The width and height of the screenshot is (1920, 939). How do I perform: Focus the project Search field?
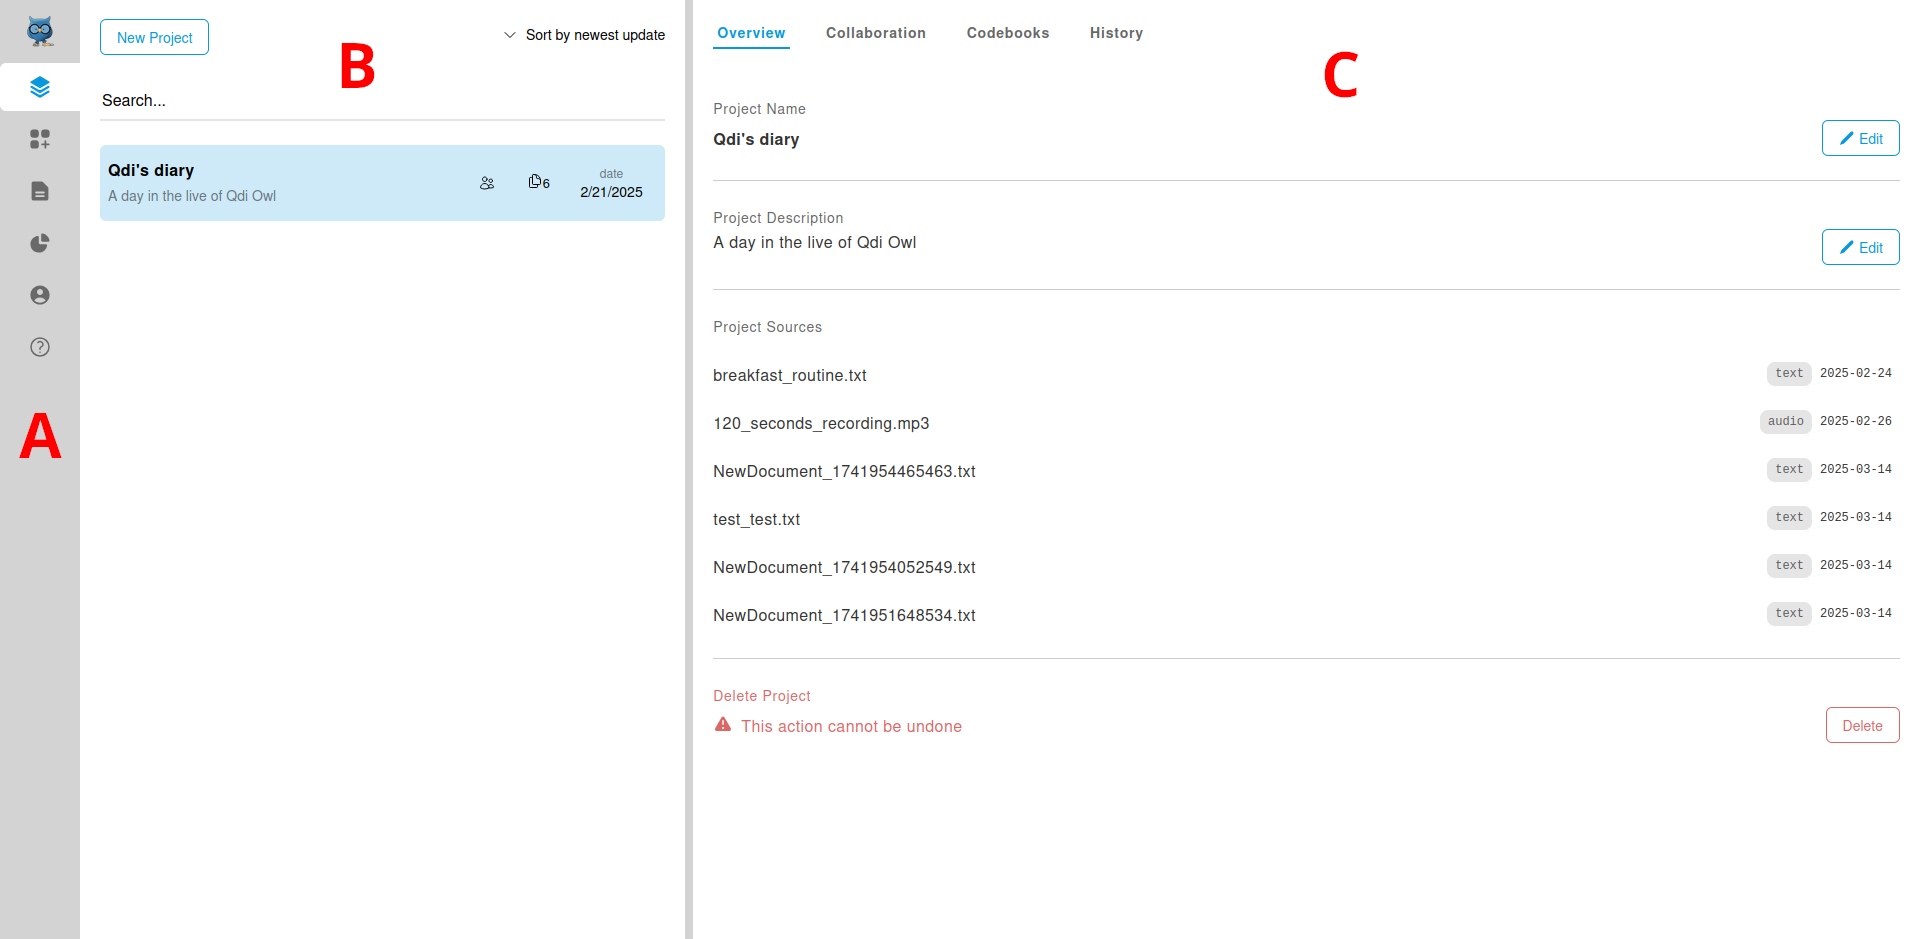pos(382,100)
